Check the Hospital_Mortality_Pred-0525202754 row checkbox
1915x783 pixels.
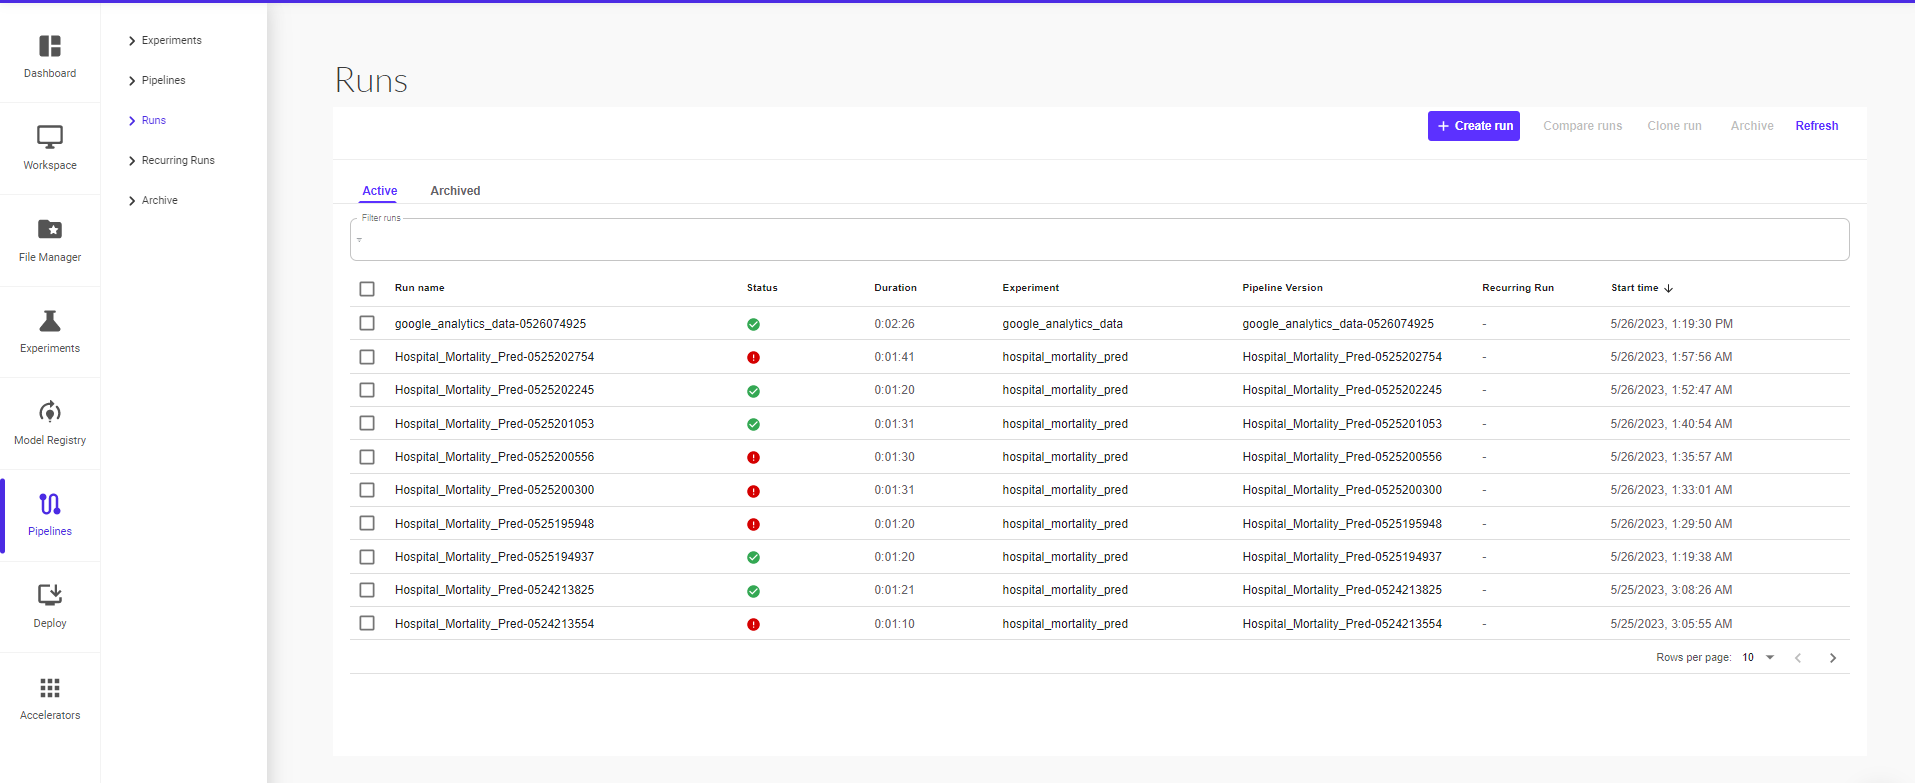367,357
